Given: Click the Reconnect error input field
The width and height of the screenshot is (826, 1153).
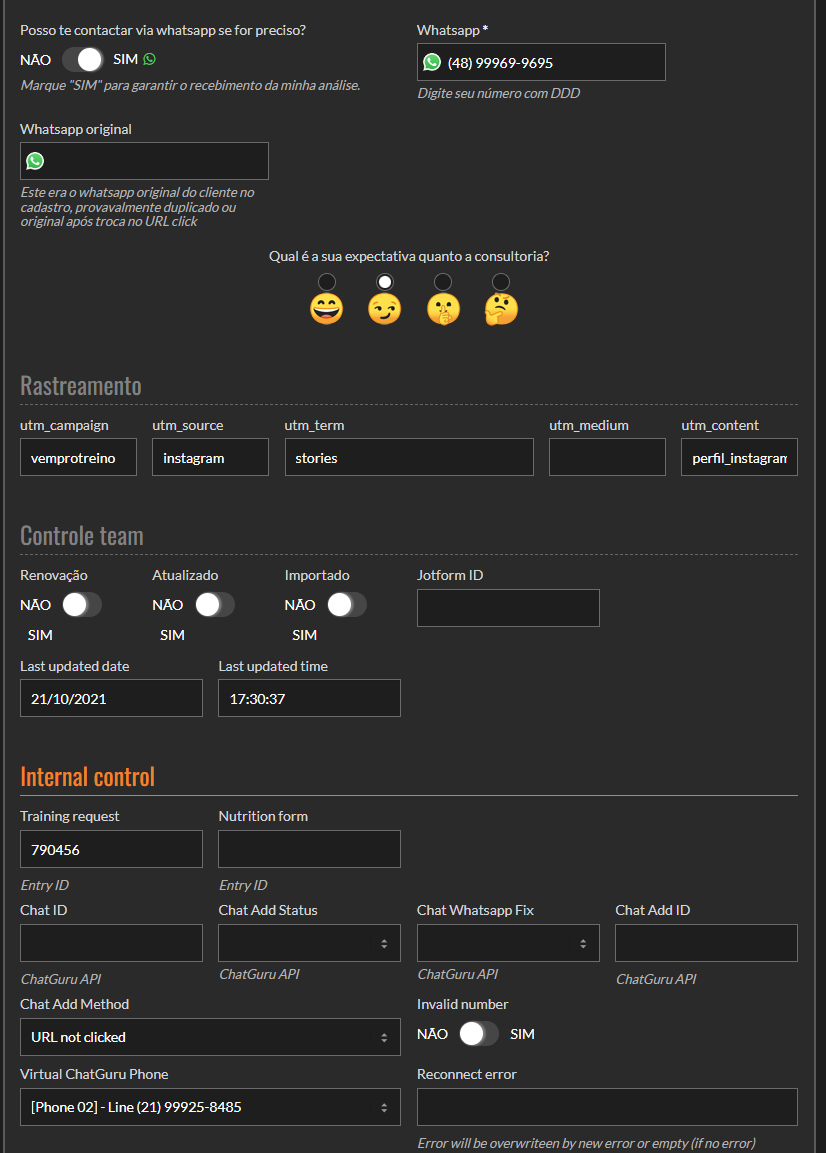Looking at the screenshot, I should 608,1107.
